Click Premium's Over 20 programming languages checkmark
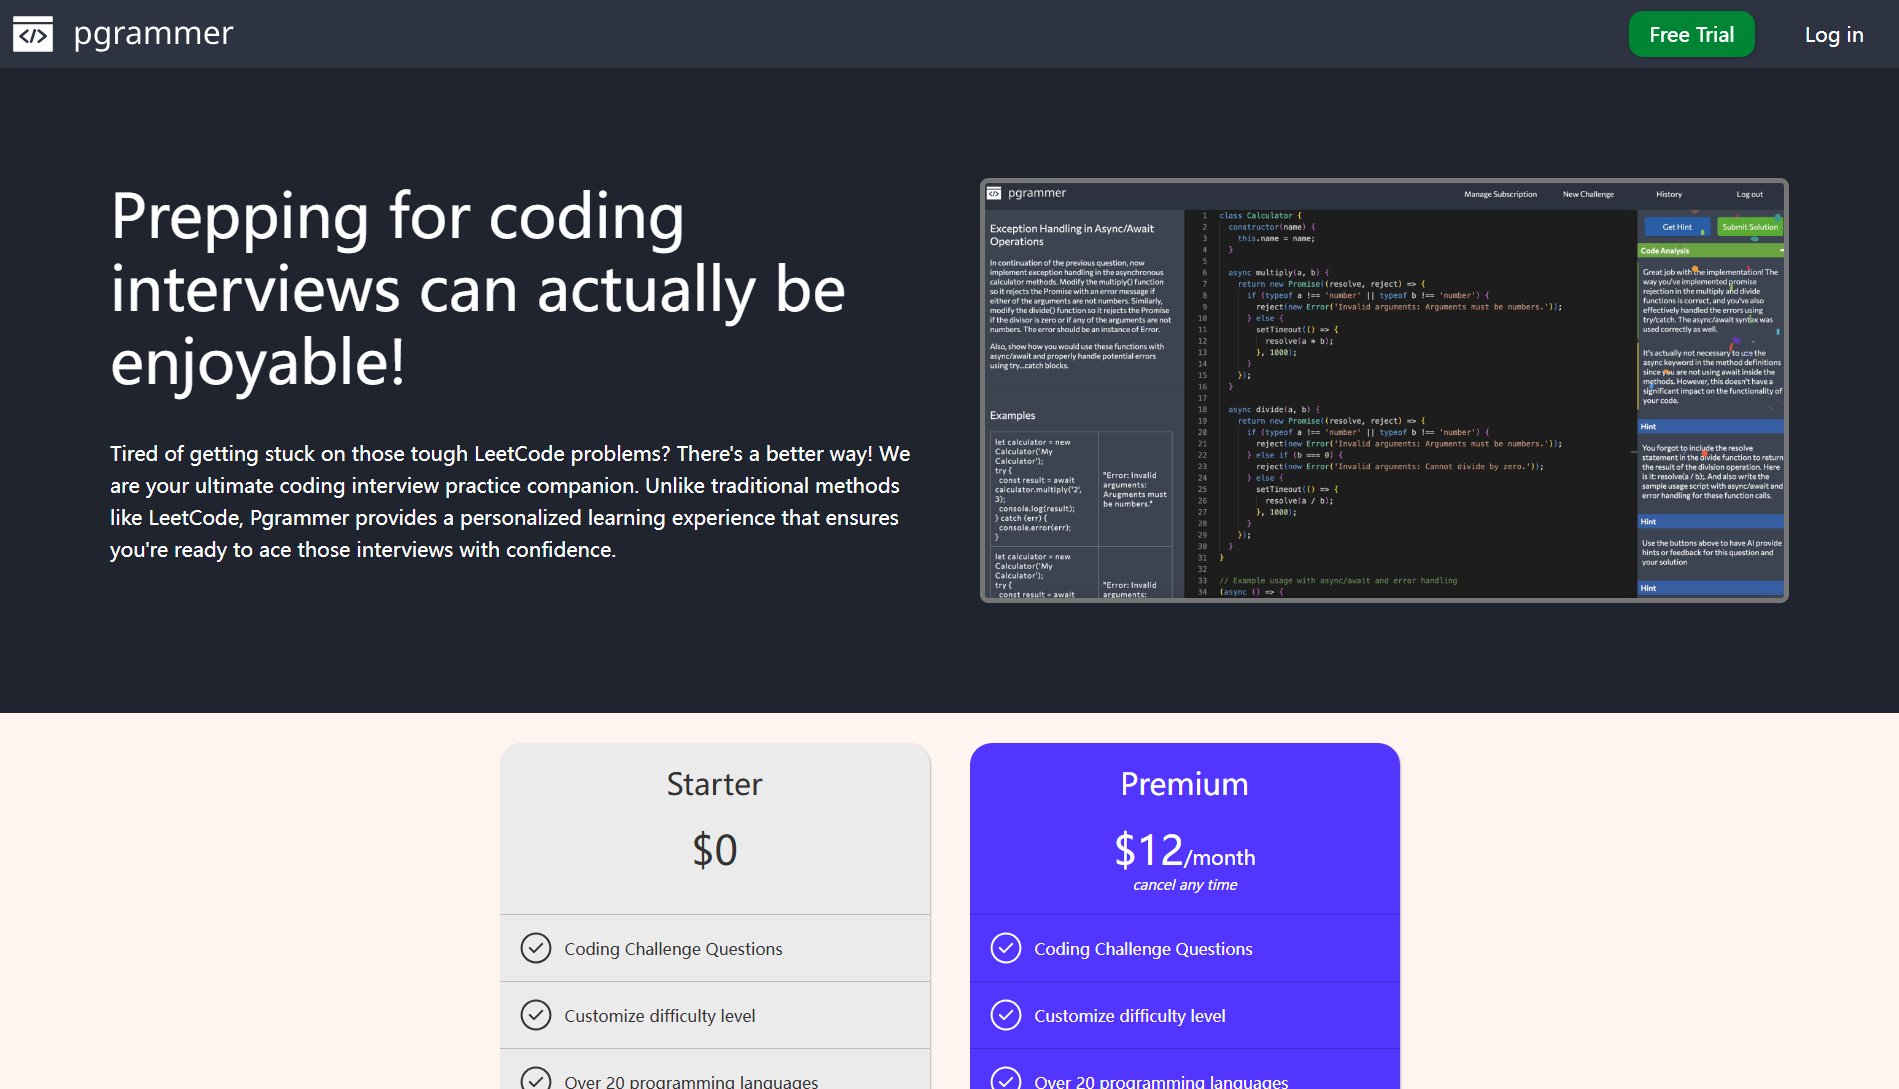 (x=1005, y=1079)
